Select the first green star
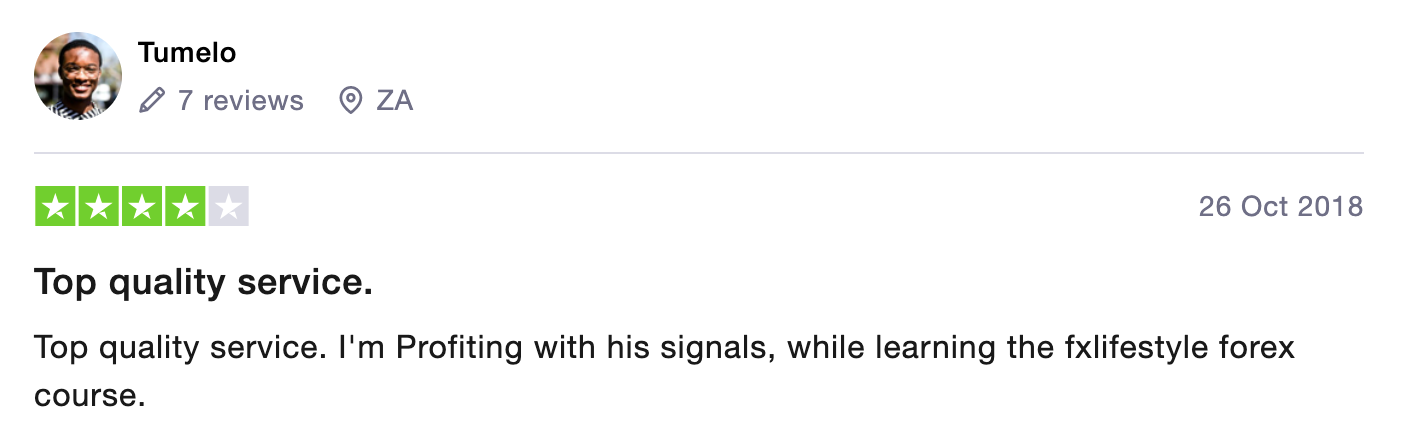Screen dimensions: 1401x437 tap(56, 206)
